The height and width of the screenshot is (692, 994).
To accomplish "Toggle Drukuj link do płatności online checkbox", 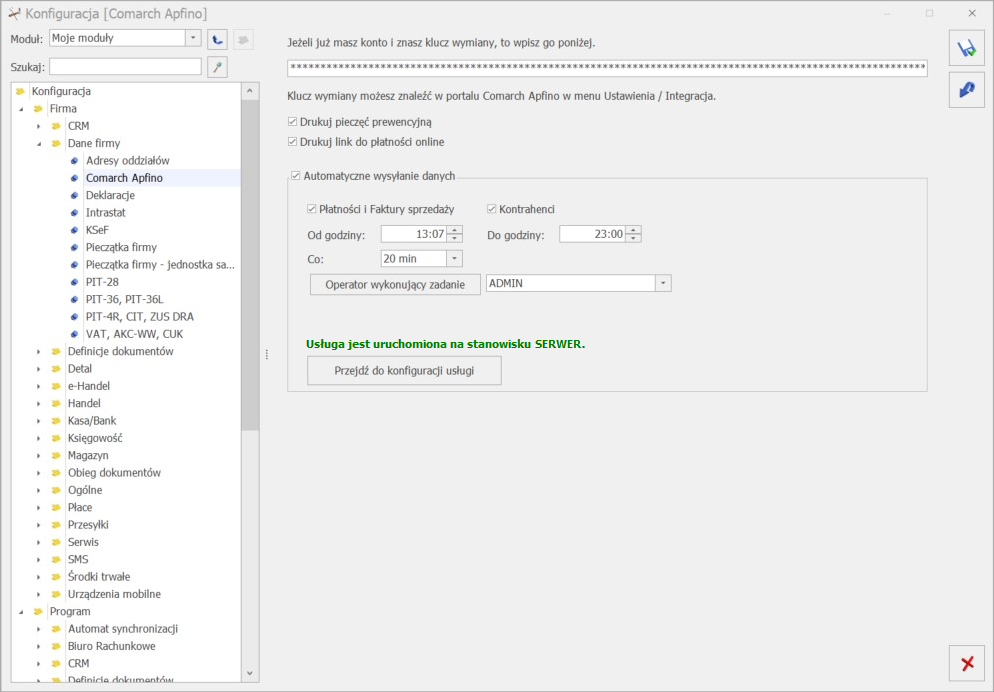I will pyautogui.click(x=292, y=142).
